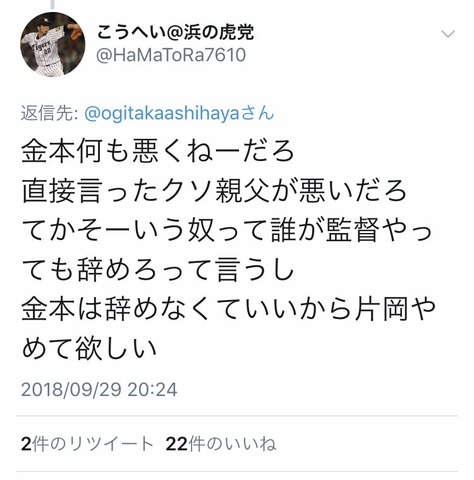474x480 pixels.
Task: Select the line ても辞めろって言うし
Action: click(x=158, y=270)
